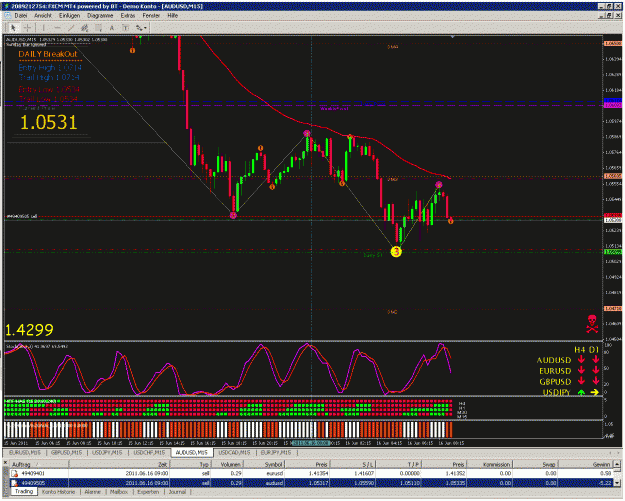Click the sell order line label on chart
Screen dimensions: 625x501
click(22, 216)
